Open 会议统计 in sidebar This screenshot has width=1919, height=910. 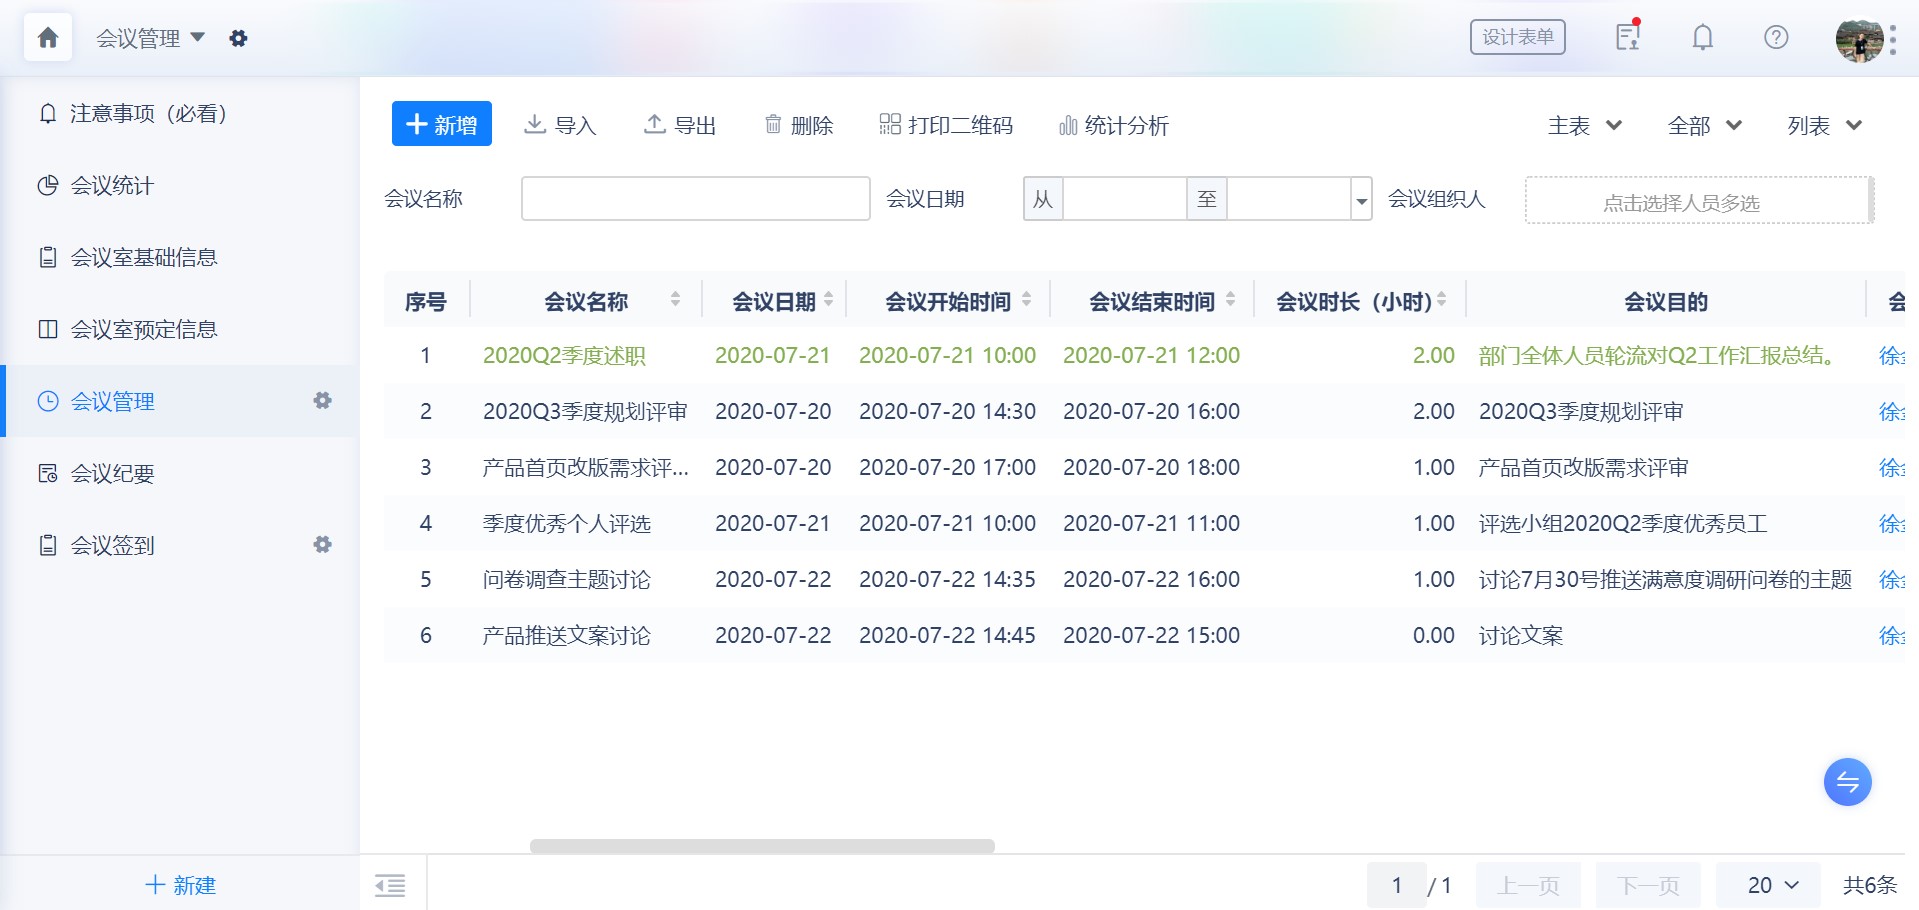pyautogui.click(x=180, y=185)
